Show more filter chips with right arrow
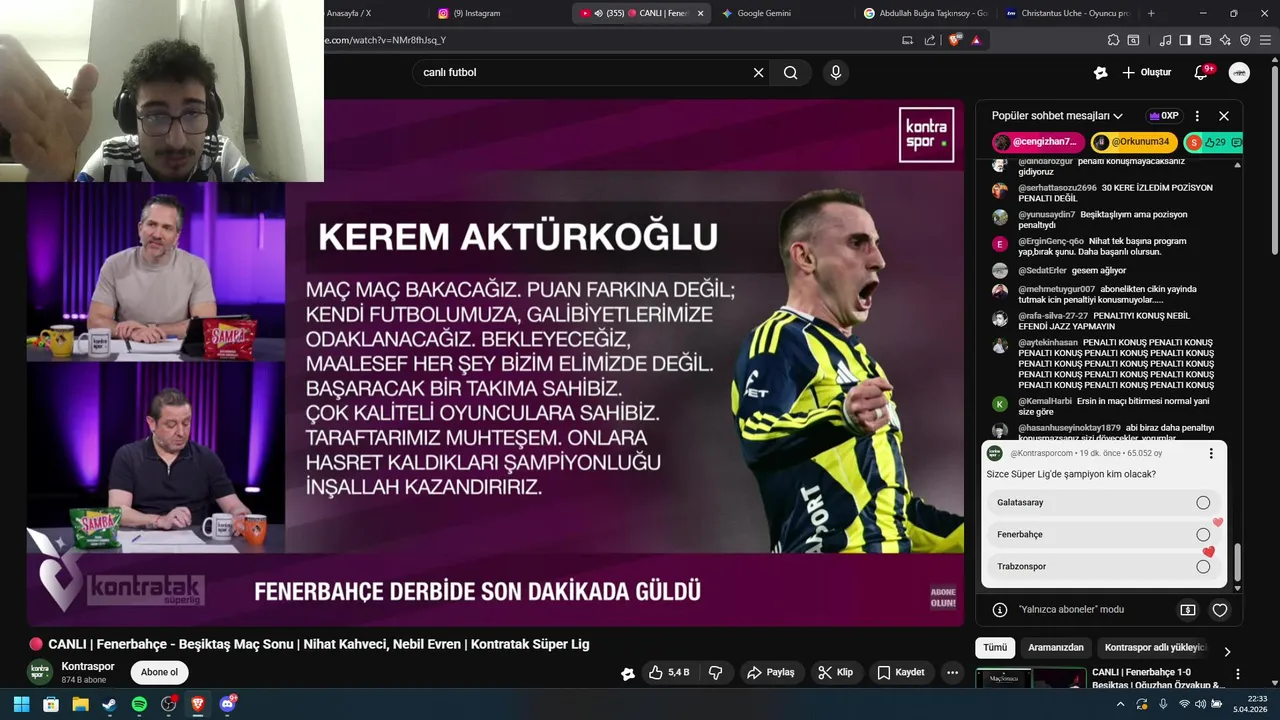This screenshot has height=720, width=1280. (x=1227, y=651)
